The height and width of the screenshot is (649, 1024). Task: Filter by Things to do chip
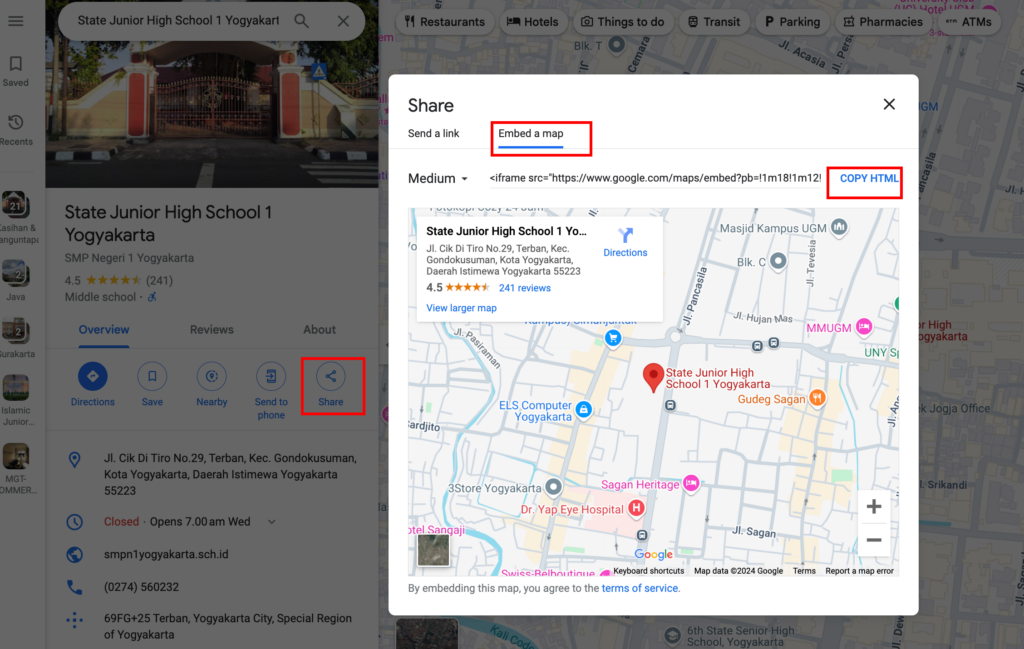click(x=622, y=22)
